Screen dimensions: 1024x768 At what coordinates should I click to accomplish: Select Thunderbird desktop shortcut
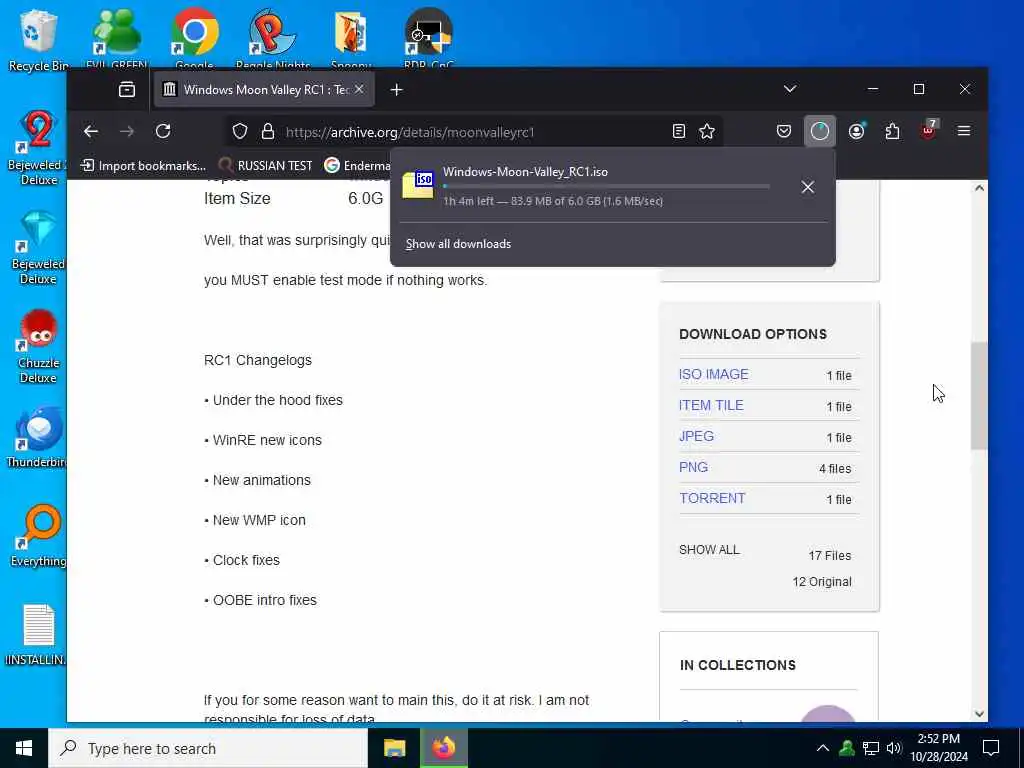tap(37, 438)
